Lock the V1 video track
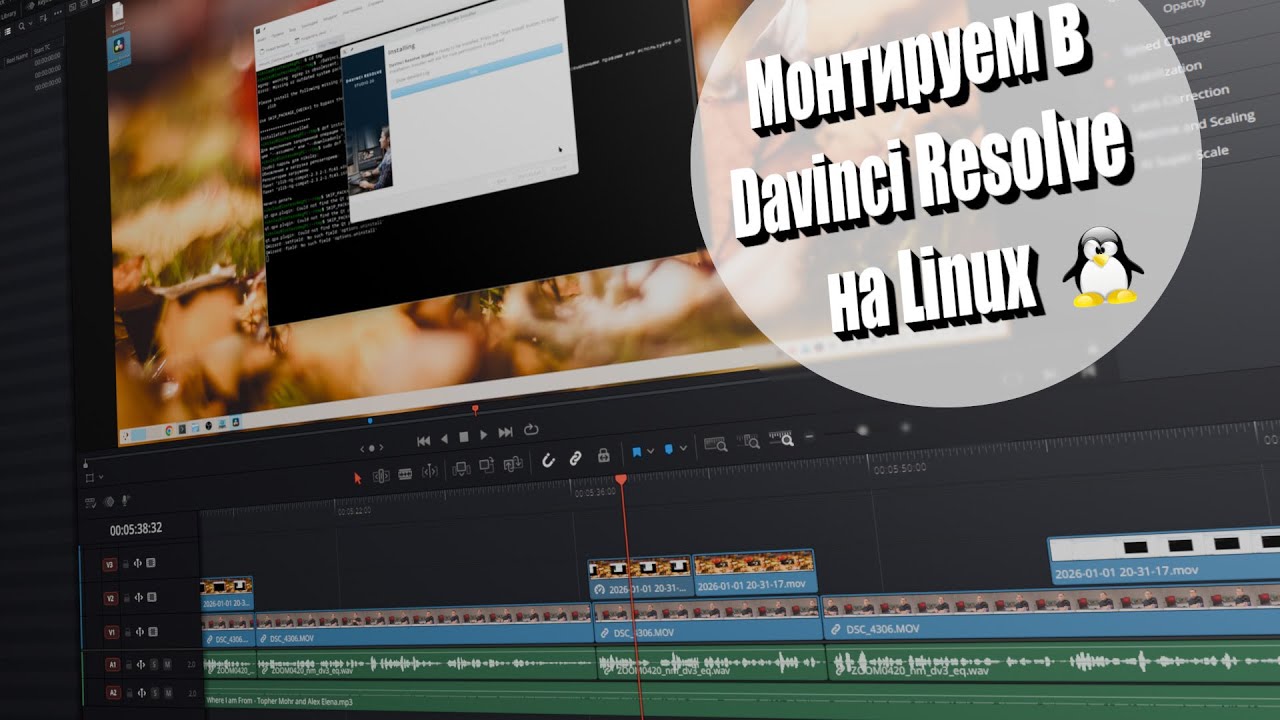The height and width of the screenshot is (720, 1280). 128,632
